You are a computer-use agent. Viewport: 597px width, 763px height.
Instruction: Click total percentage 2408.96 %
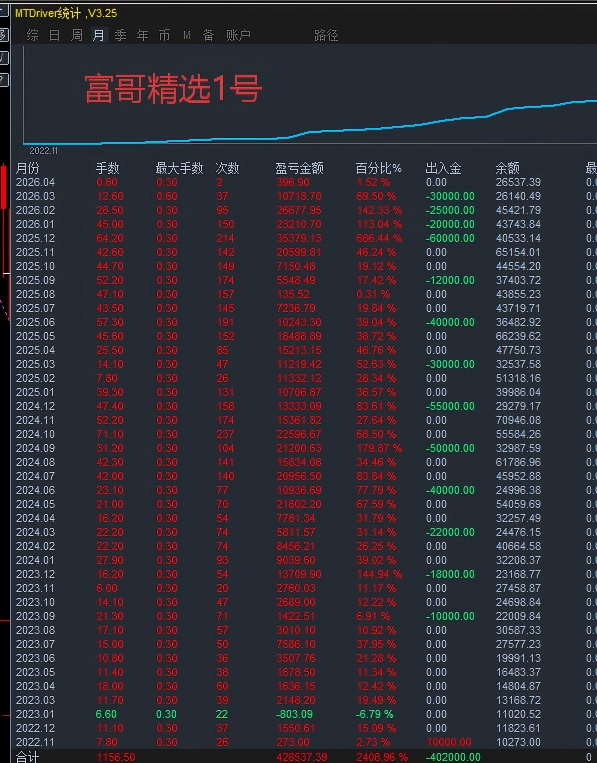point(381,758)
